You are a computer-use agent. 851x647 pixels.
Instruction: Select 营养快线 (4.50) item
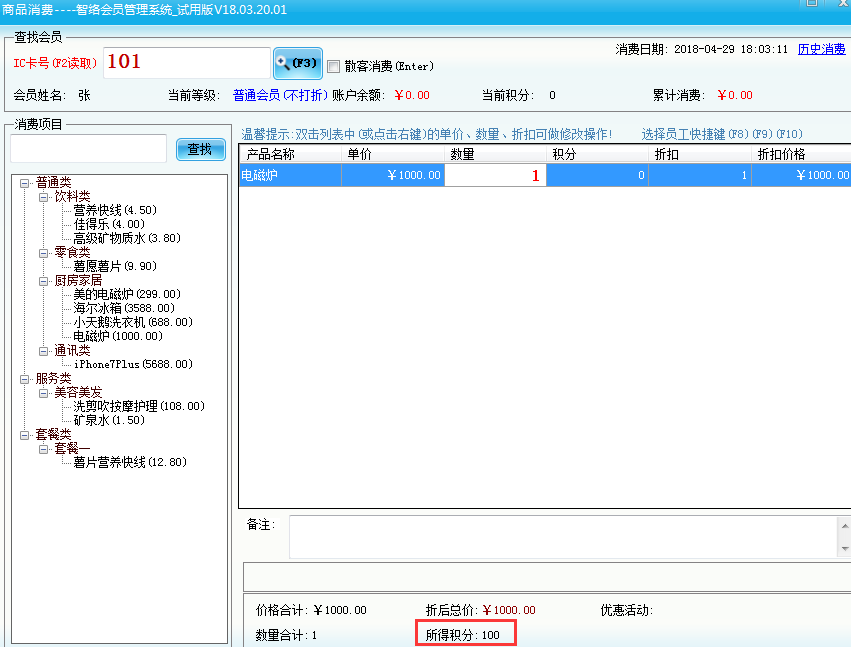[115, 210]
